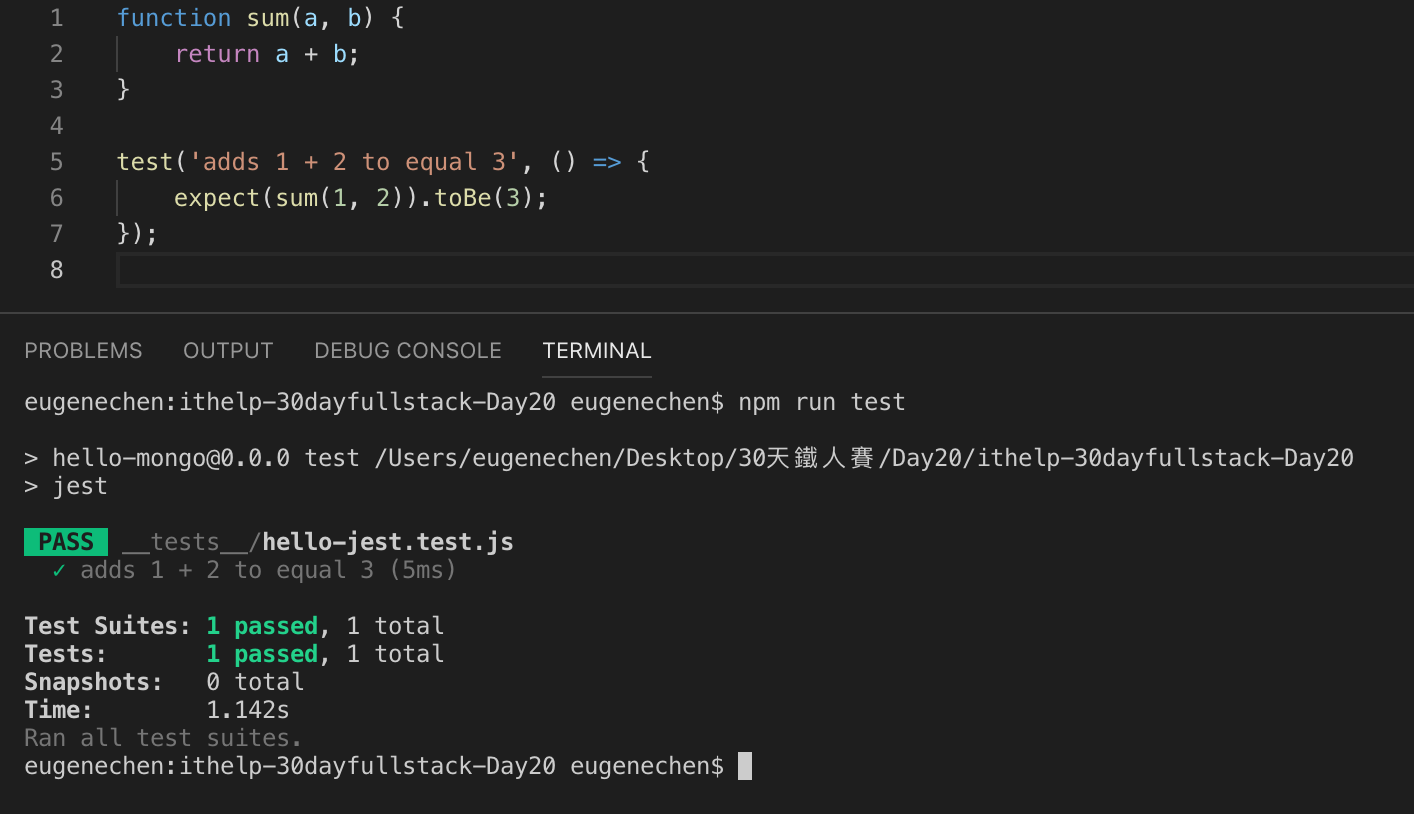Click the word 'function' on line 1
This screenshot has height=814, width=1414.
(x=174, y=17)
